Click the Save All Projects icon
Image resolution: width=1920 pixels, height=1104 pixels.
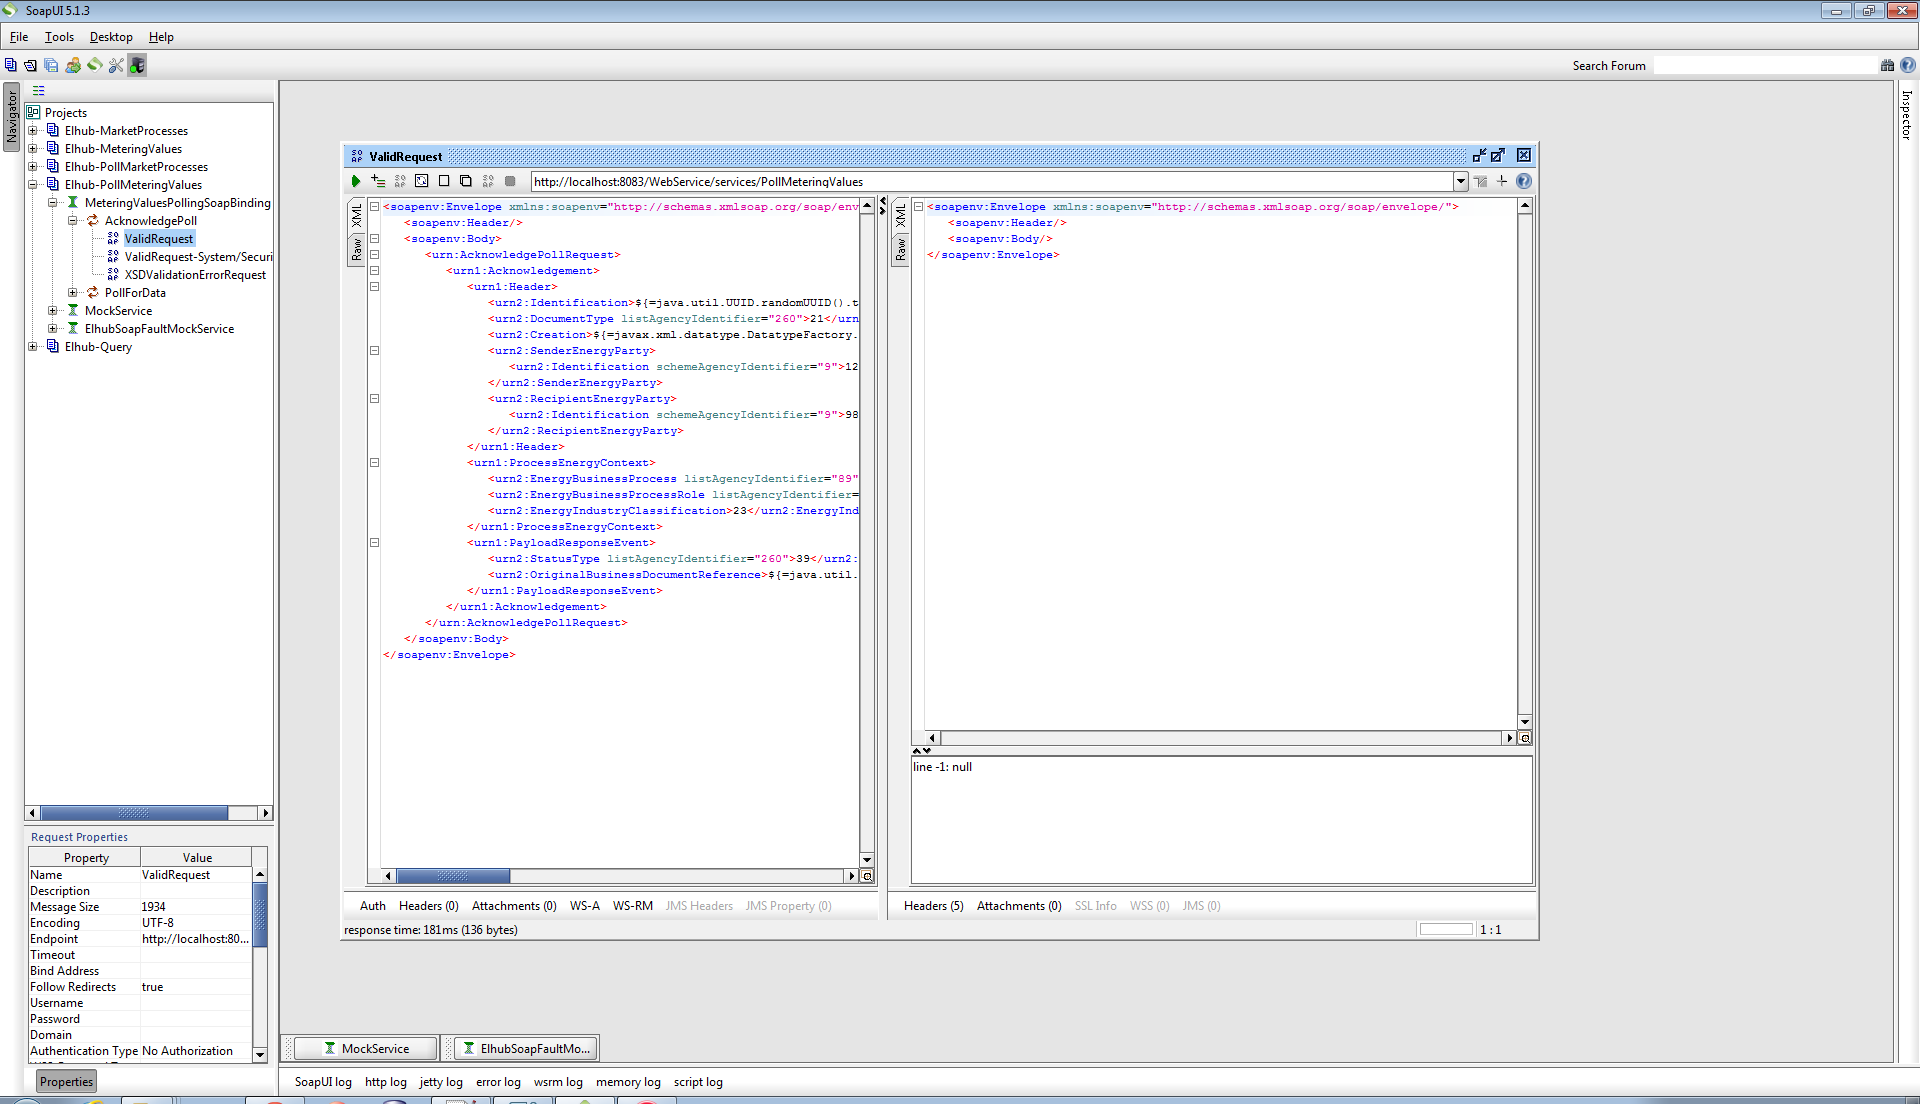click(51, 66)
